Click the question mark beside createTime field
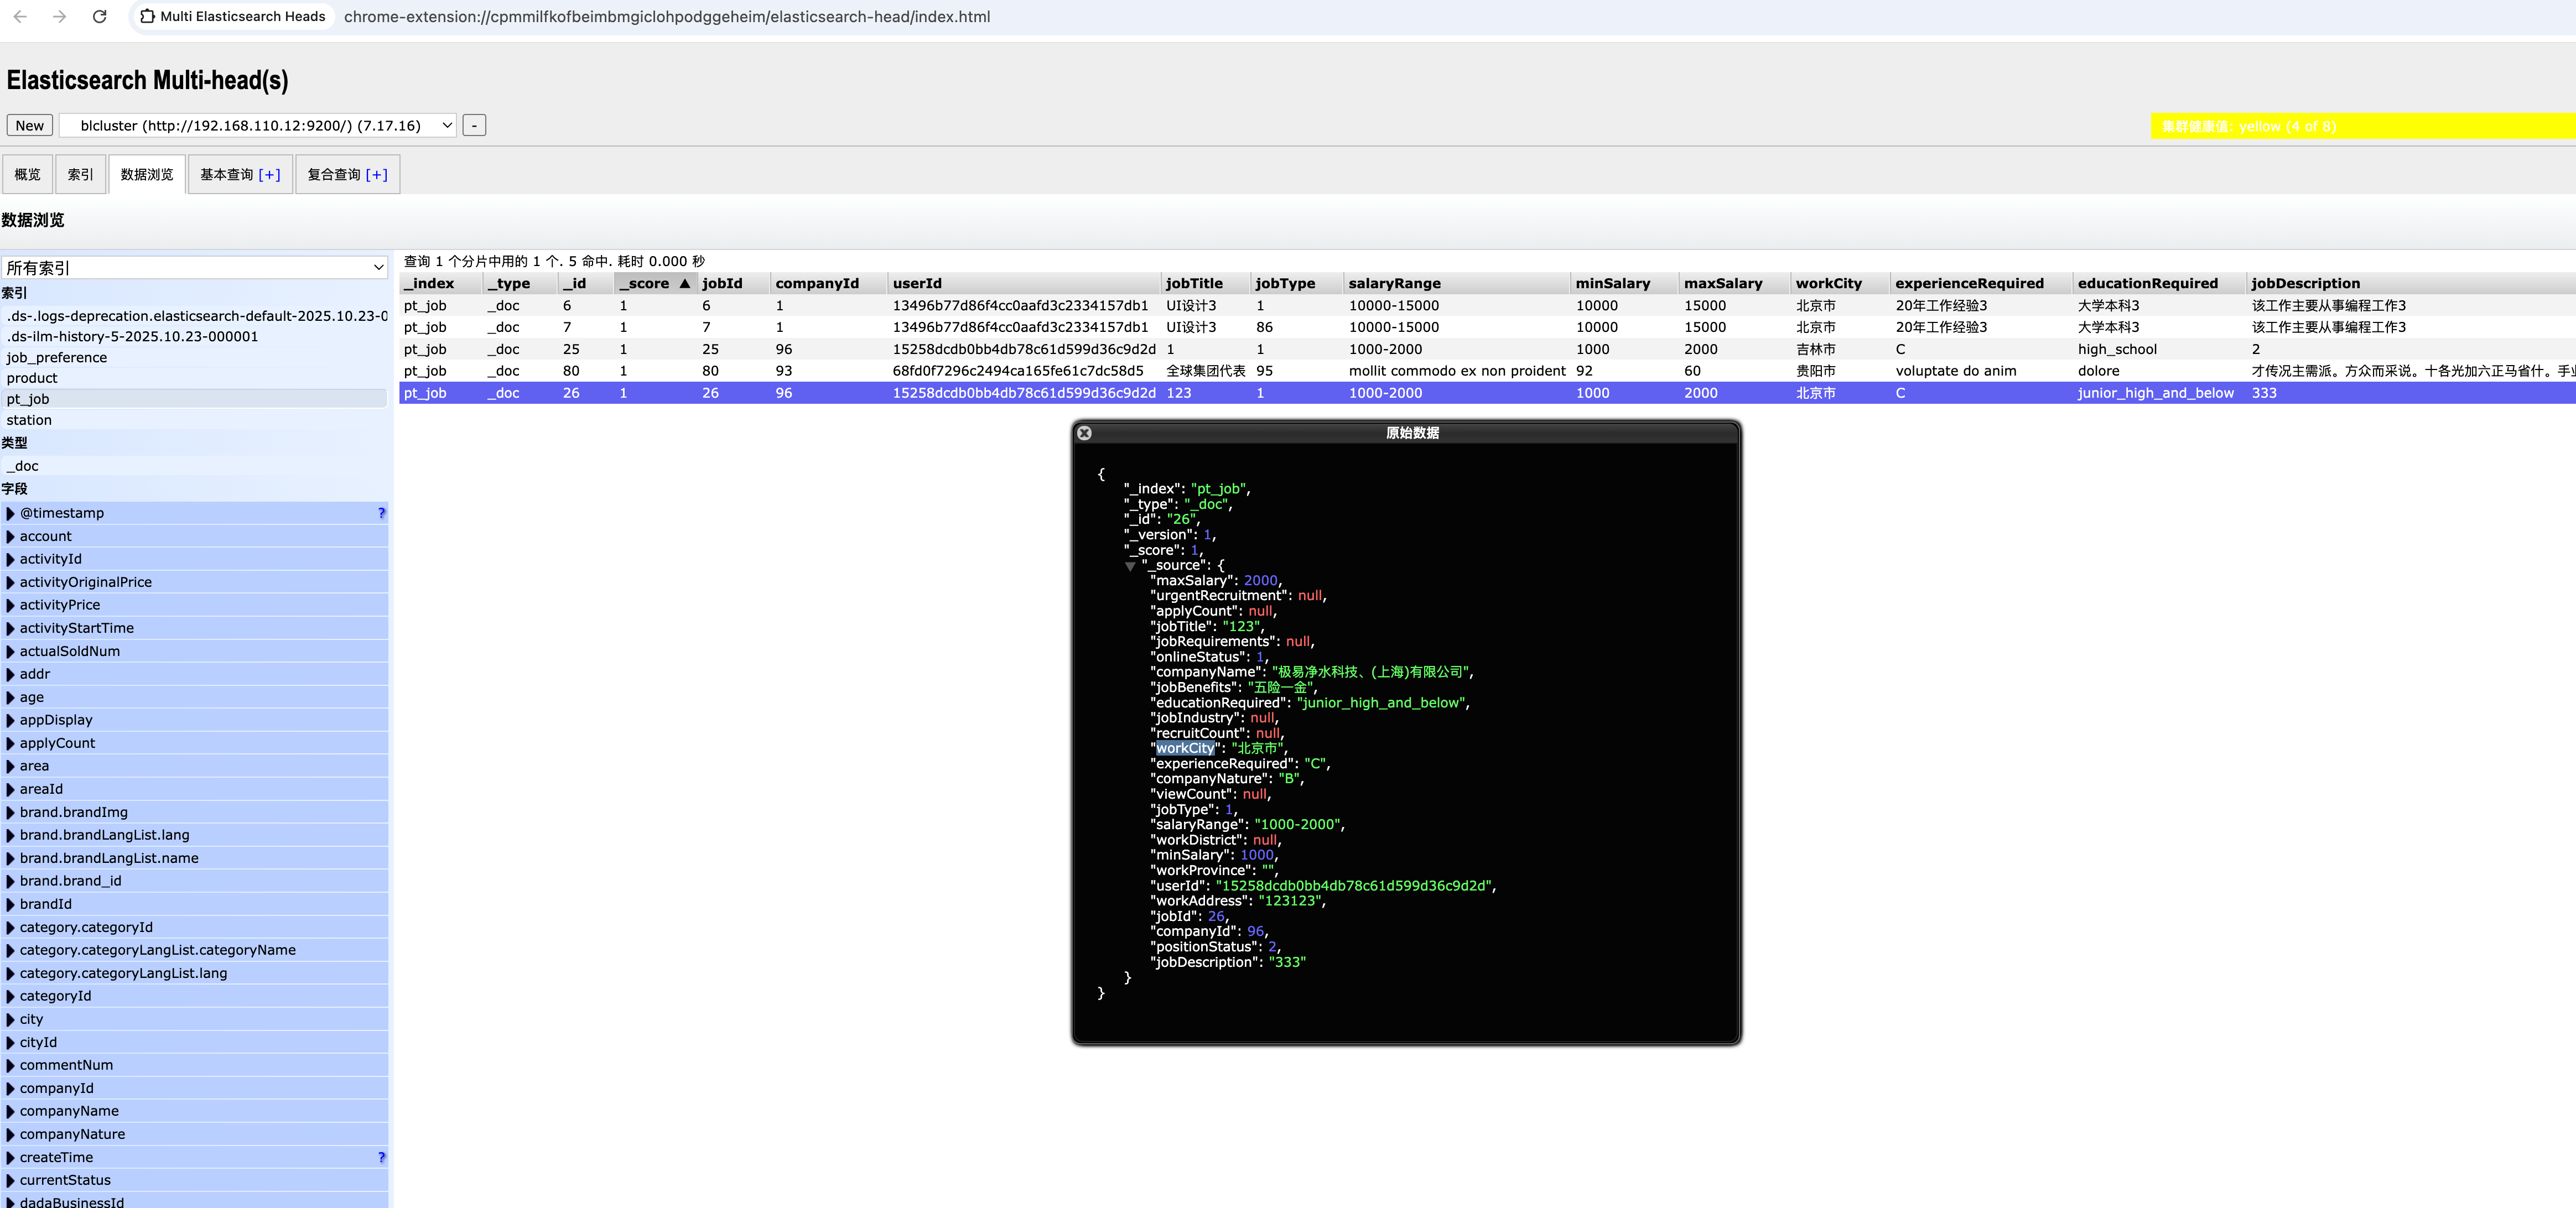 pyautogui.click(x=381, y=1157)
